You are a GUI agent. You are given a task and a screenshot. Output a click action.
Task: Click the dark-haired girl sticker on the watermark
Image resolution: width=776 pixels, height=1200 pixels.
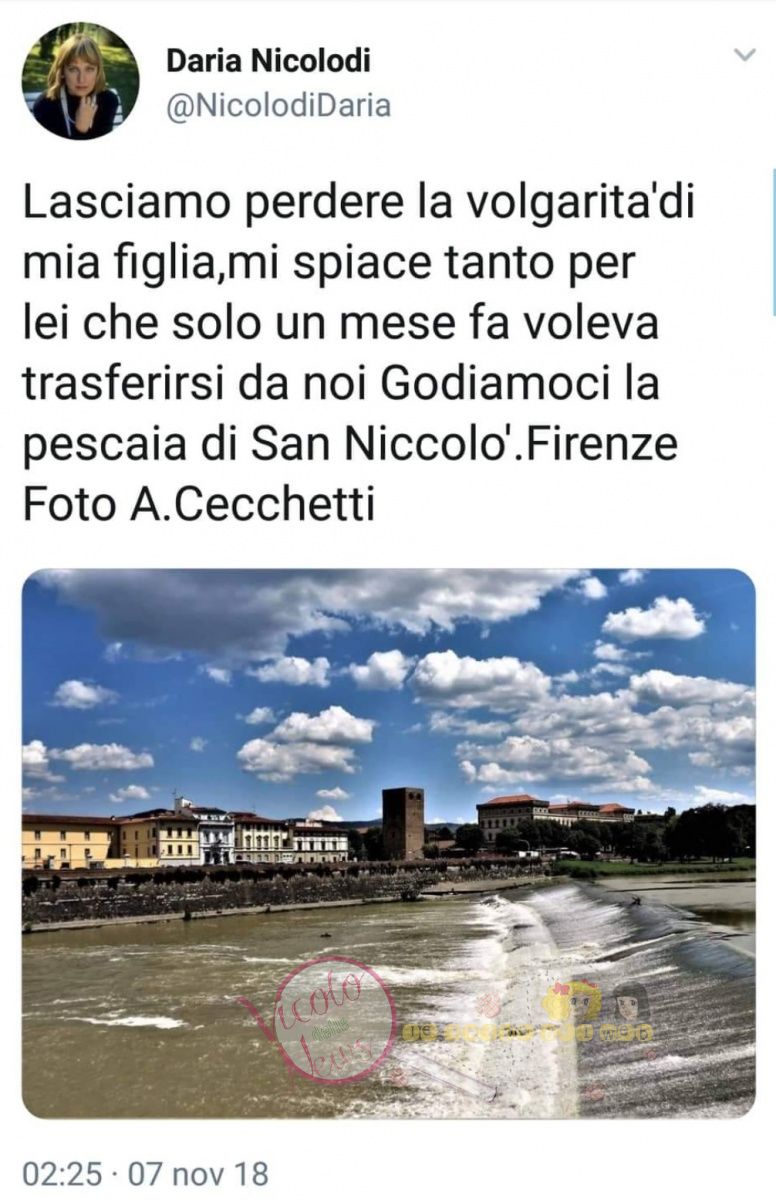632,1000
